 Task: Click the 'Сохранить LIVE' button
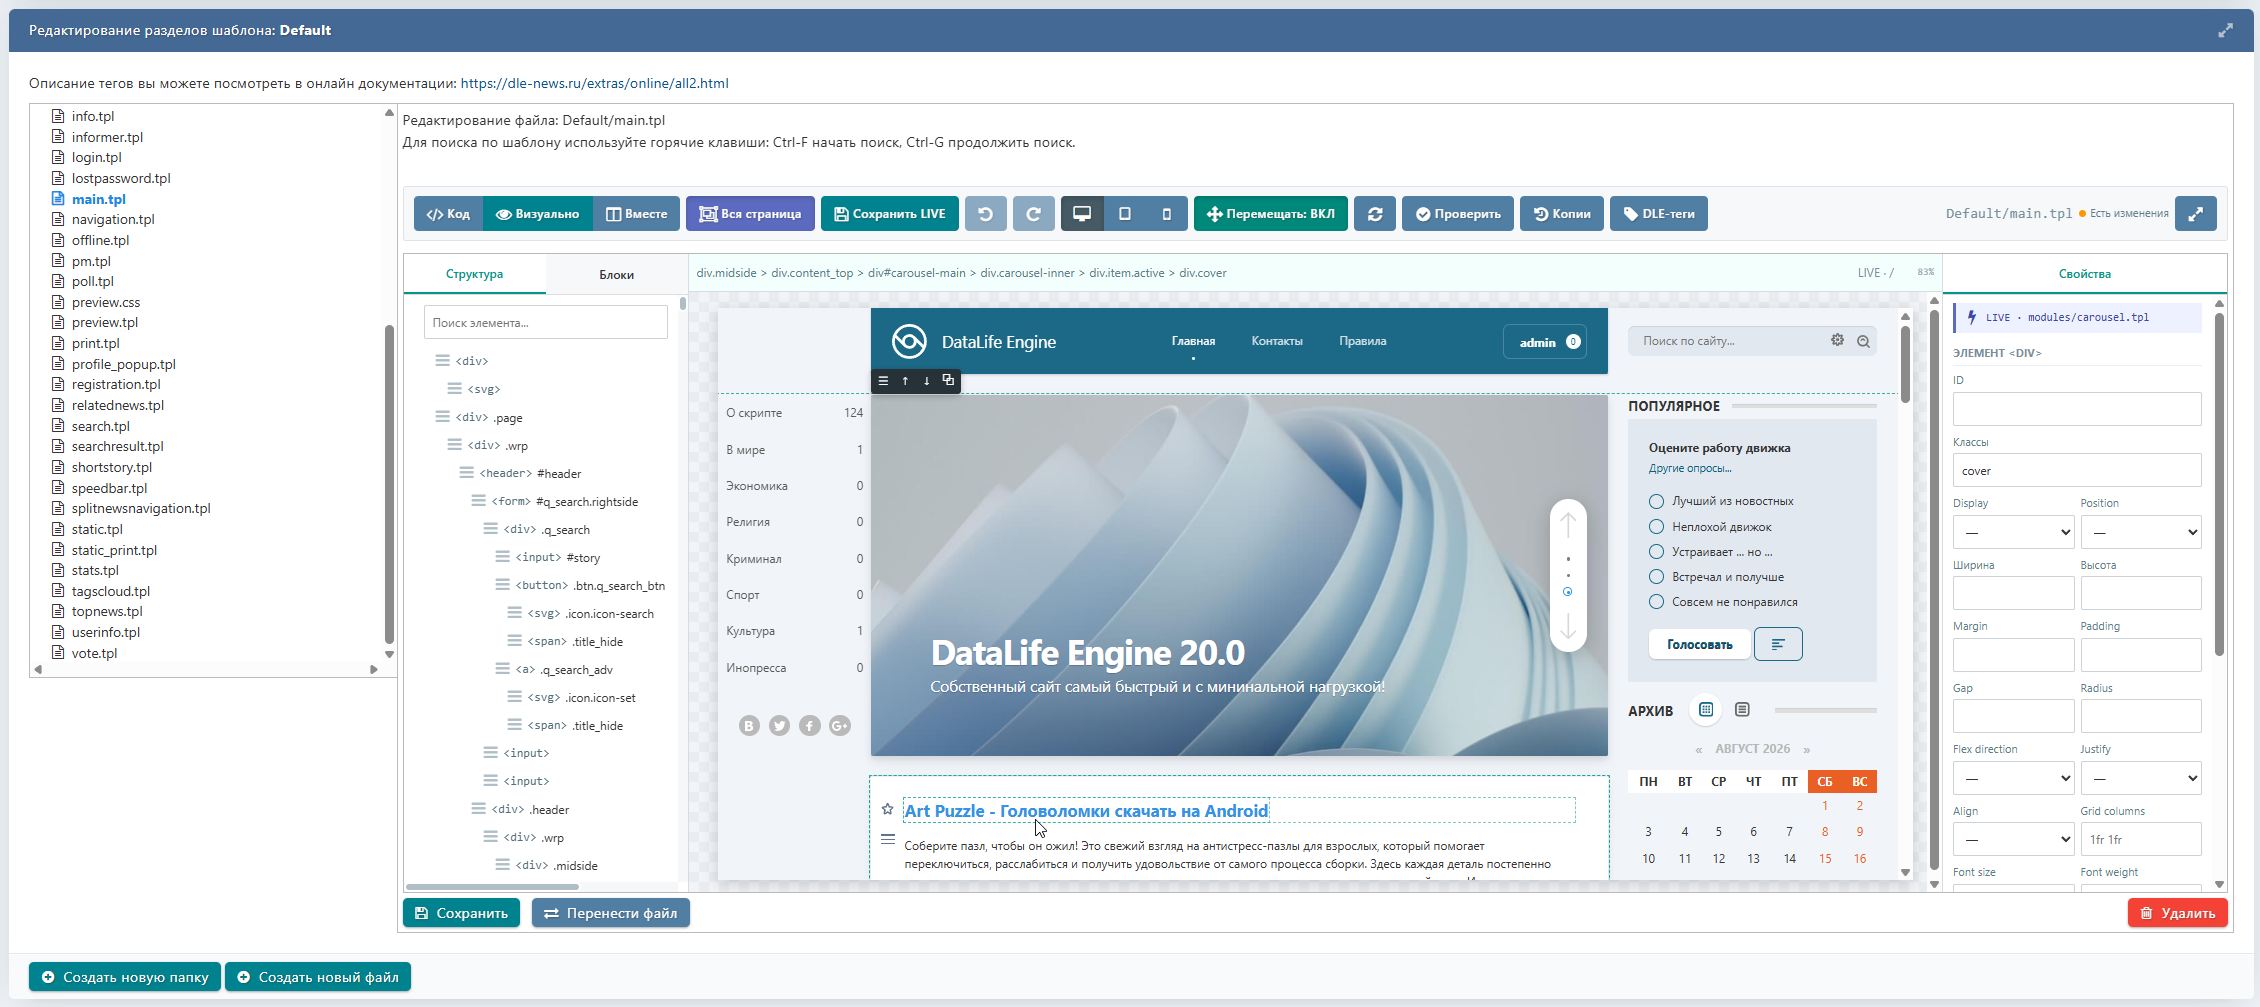point(890,214)
